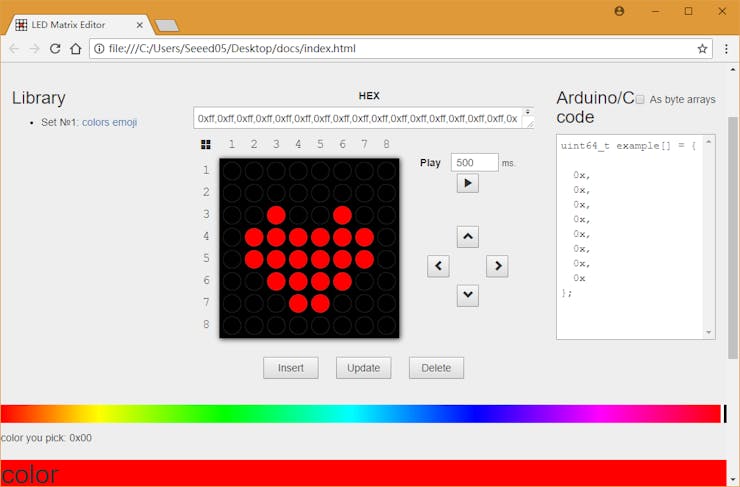Image resolution: width=740 pixels, height=487 pixels.
Task: Click the play animation button
Action: click(467, 183)
